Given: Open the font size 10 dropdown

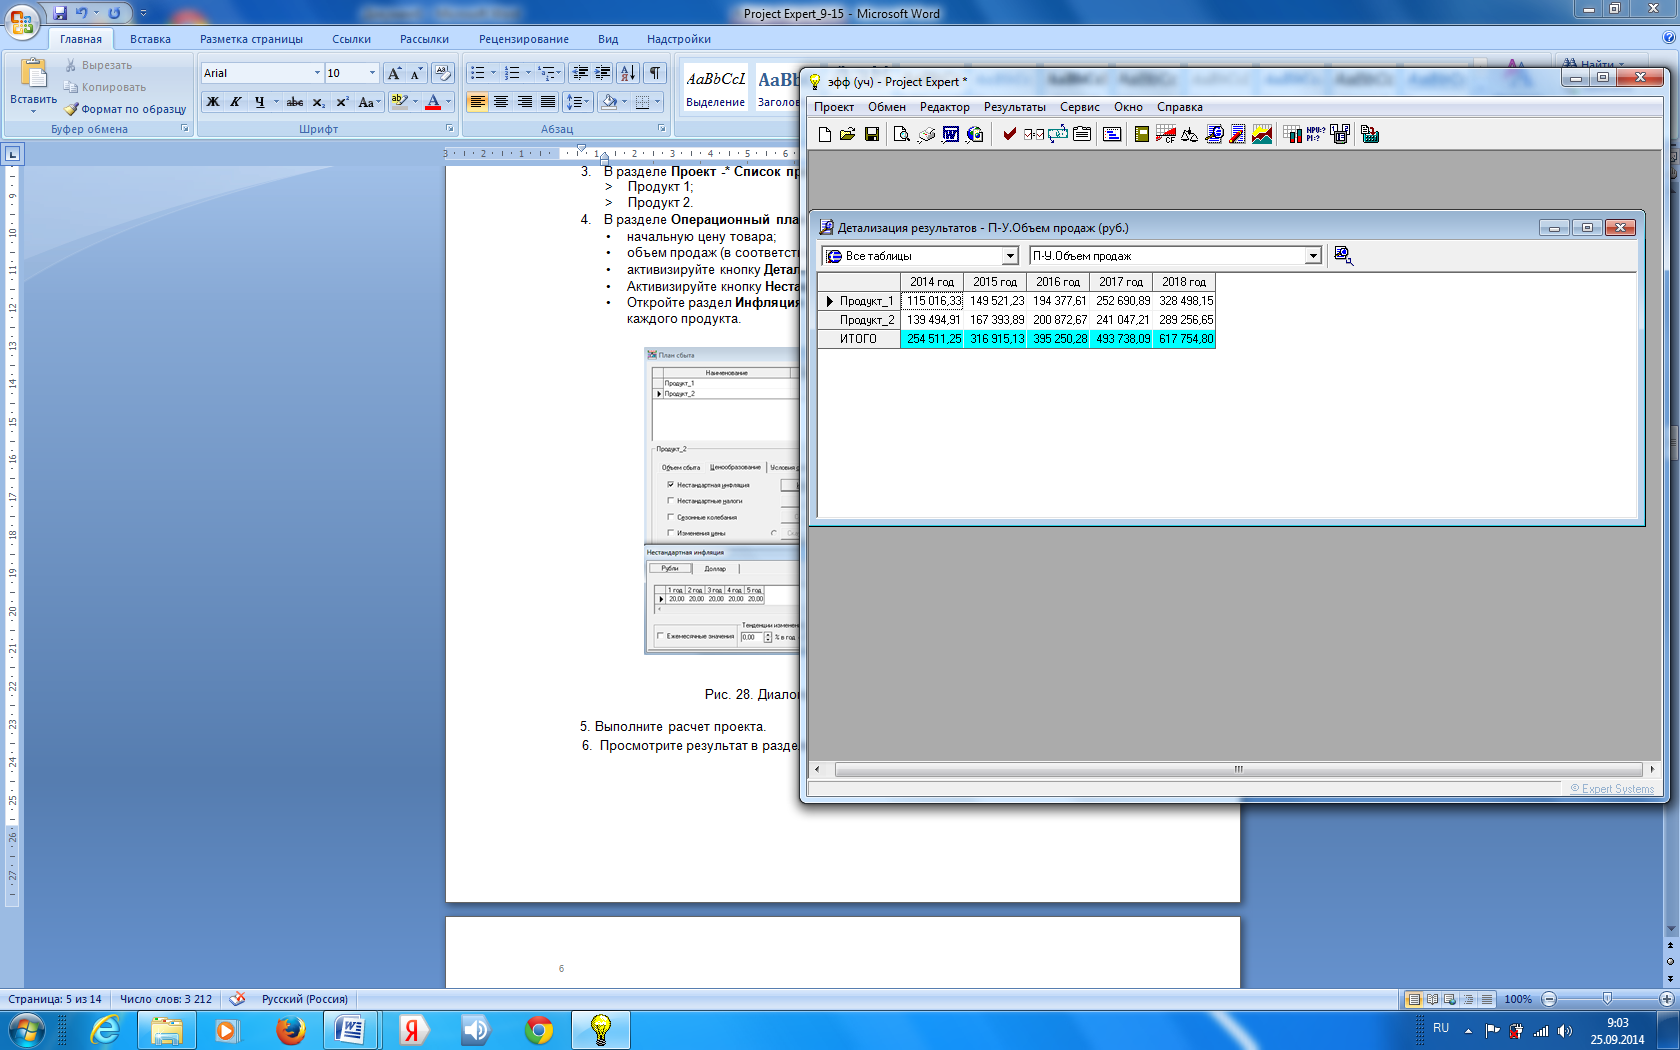Looking at the screenshot, I should (372, 73).
